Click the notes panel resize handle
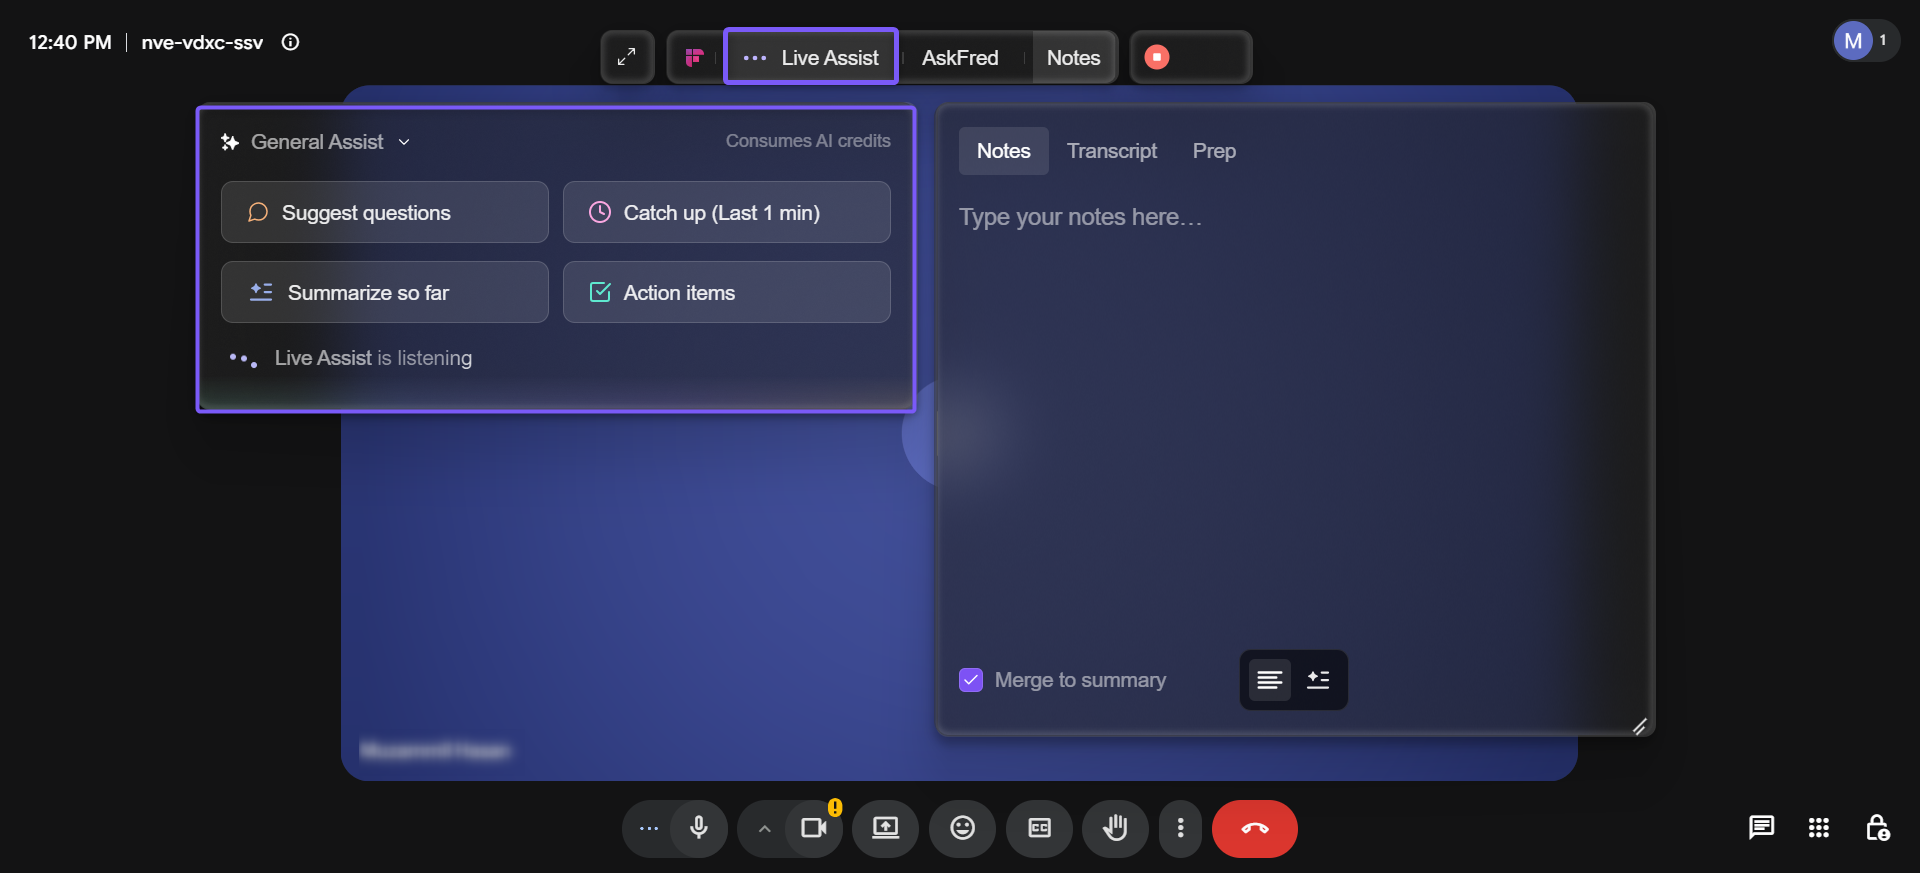Image resolution: width=1920 pixels, height=873 pixels. click(1639, 725)
